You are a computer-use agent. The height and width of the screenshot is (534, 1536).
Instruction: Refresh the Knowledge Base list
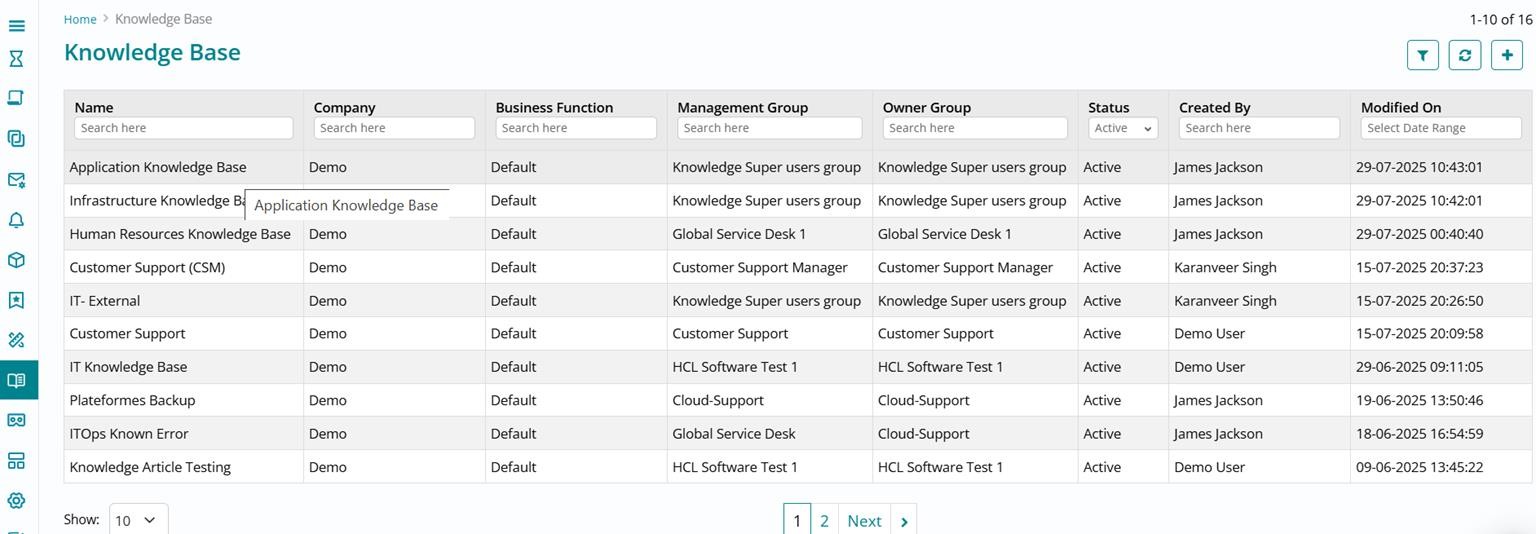click(x=1464, y=55)
